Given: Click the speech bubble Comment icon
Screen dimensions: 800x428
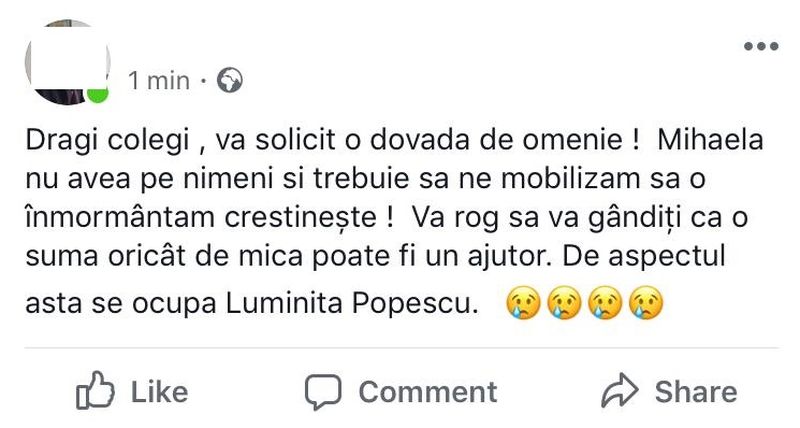Looking at the screenshot, I should [x=324, y=391].
